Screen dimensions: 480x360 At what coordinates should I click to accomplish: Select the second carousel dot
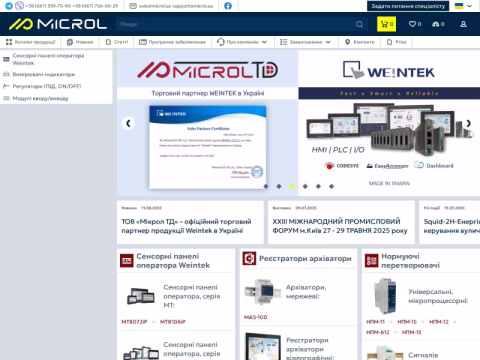279,186
